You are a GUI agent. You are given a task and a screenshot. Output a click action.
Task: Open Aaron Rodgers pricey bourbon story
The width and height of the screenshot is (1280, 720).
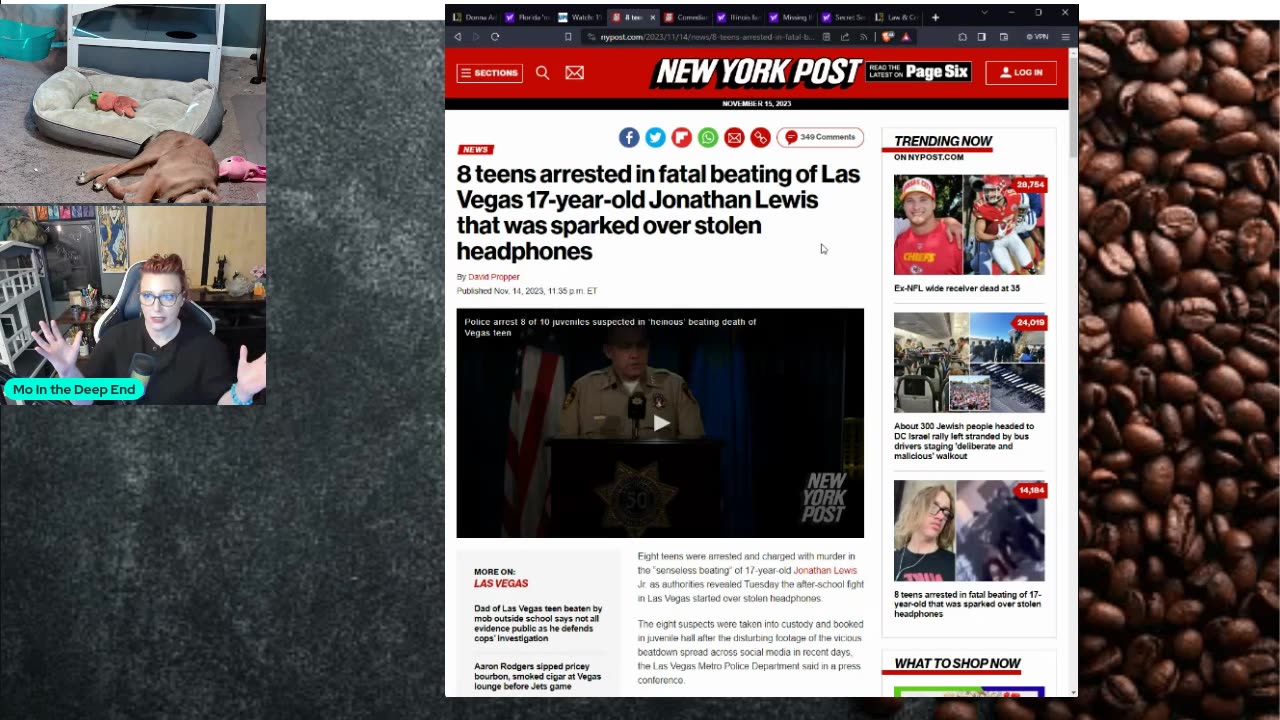[538, 676]
